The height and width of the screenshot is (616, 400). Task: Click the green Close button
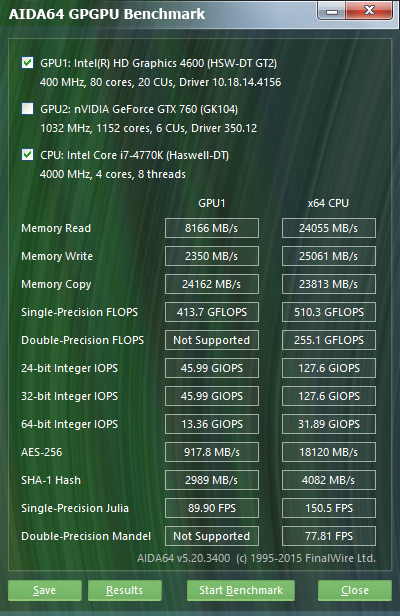(355, 590)
